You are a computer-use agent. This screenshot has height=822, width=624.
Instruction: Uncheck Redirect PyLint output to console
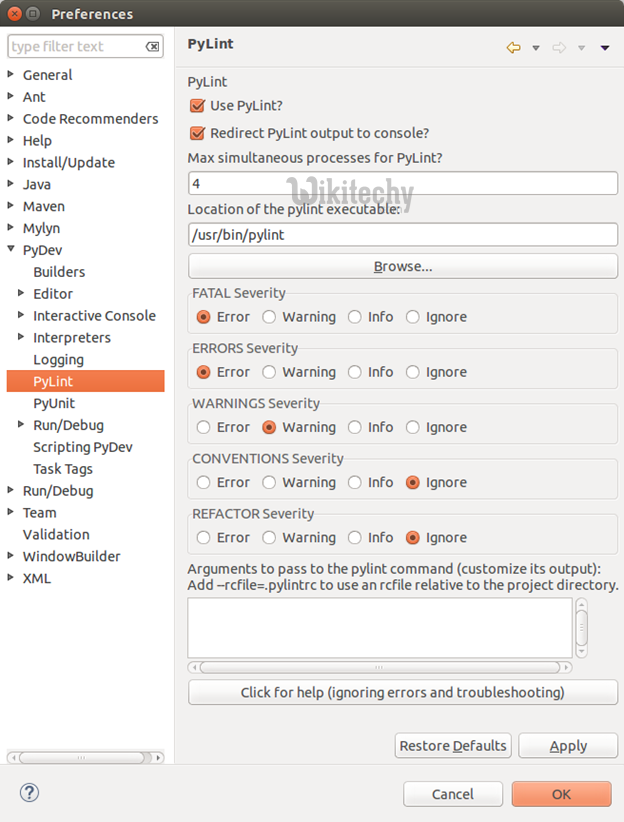[x=197, y=133]
